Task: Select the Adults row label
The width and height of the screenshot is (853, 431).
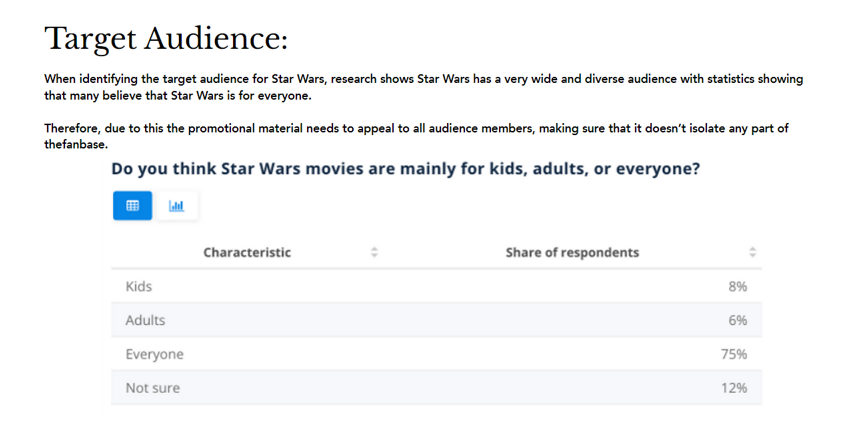Action: [x=145, y=320]
